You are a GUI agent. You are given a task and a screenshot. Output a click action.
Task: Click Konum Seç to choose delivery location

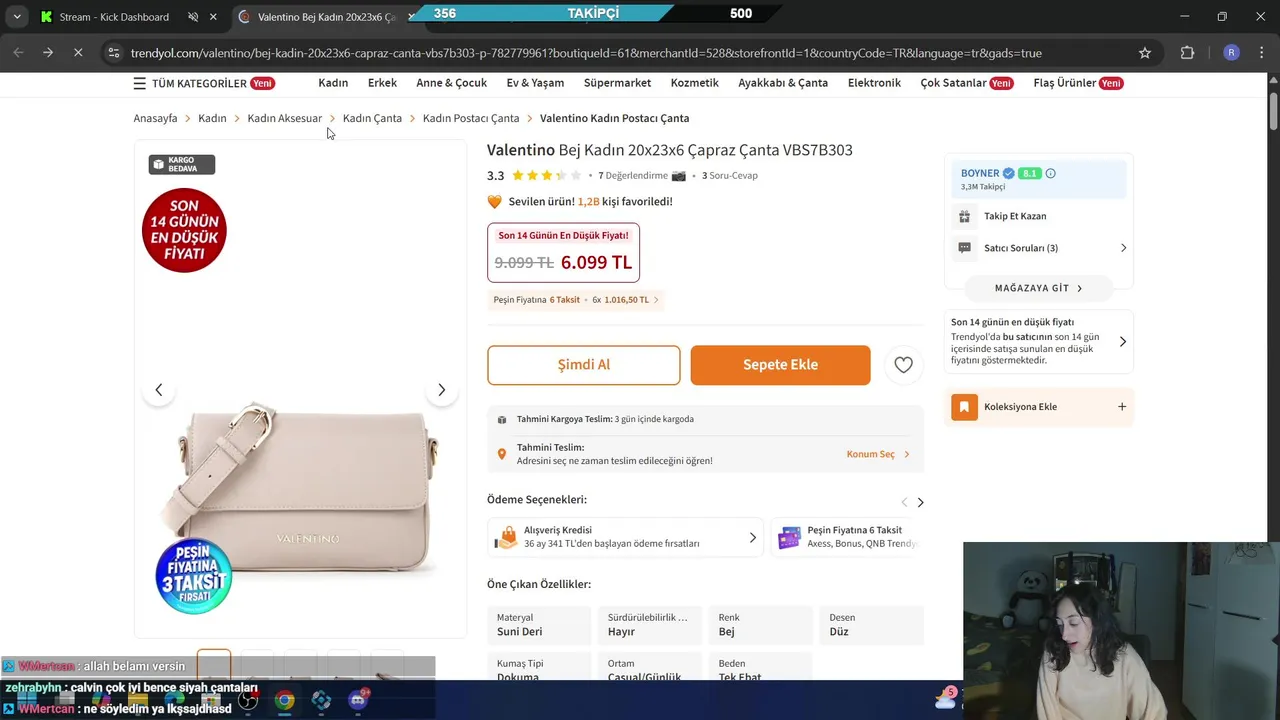click(878, 454)
